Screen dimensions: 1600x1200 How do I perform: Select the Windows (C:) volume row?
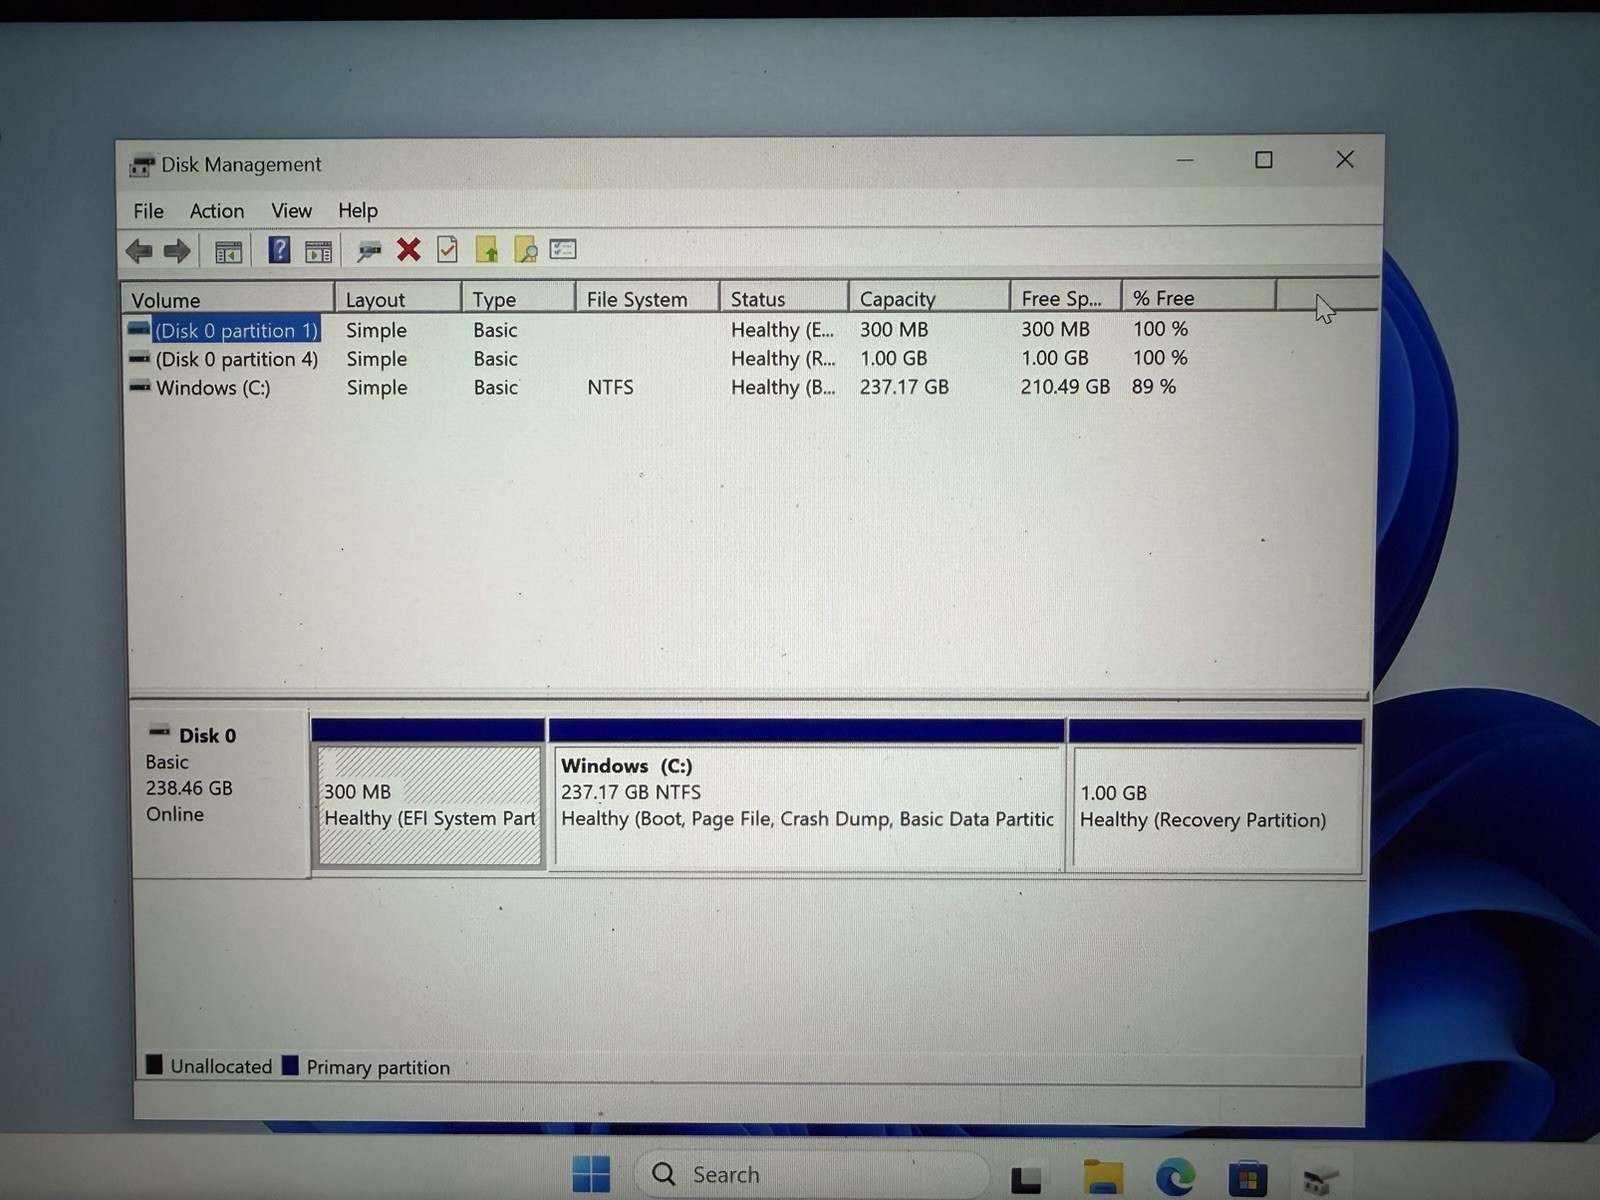click(213, 388)
